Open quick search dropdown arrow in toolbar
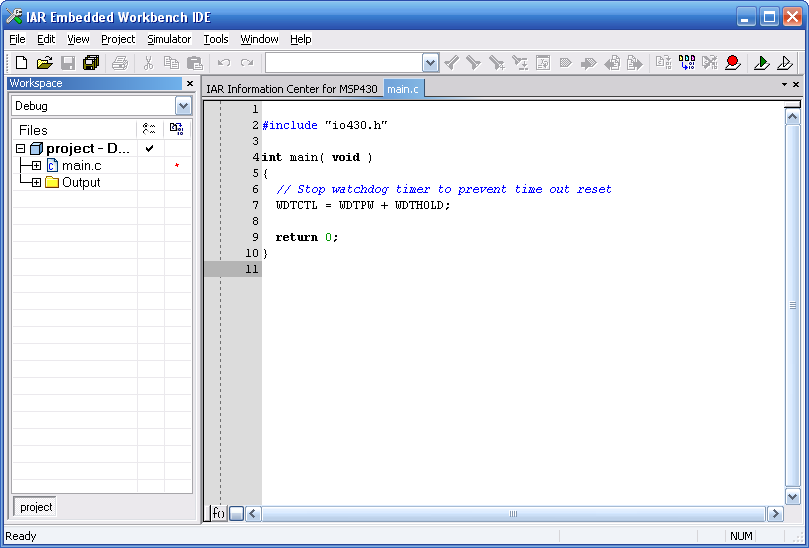The width and height of the screenshot is (809, 548). pos(430,63)
